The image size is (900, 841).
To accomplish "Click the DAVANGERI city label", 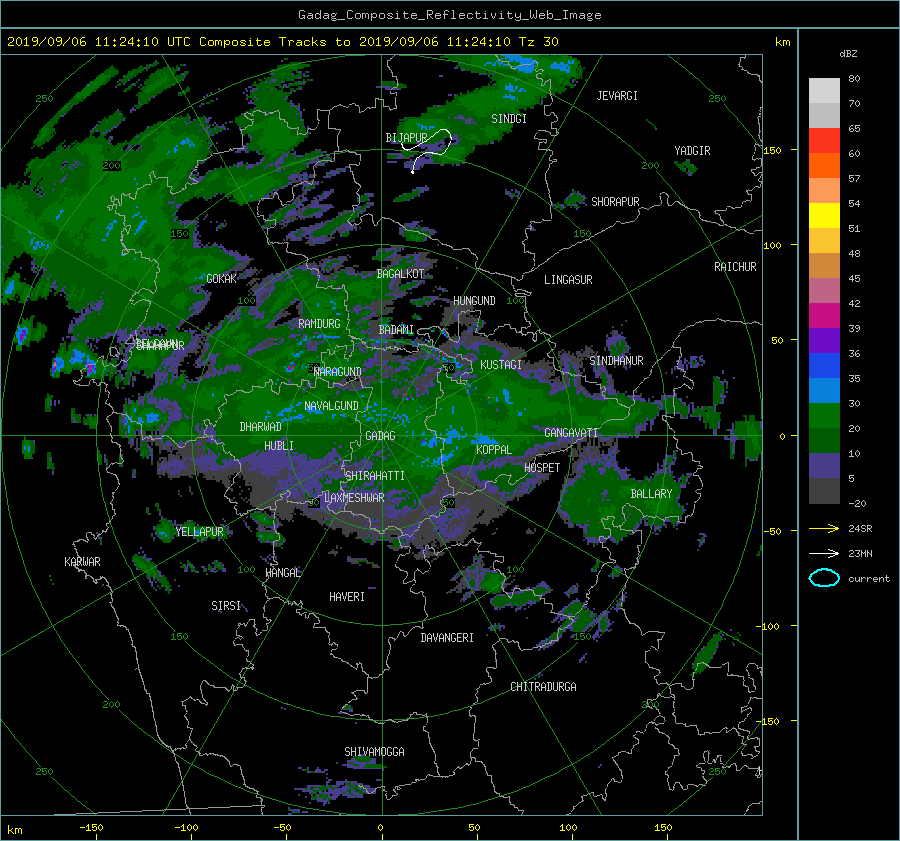I will (447, 638).
